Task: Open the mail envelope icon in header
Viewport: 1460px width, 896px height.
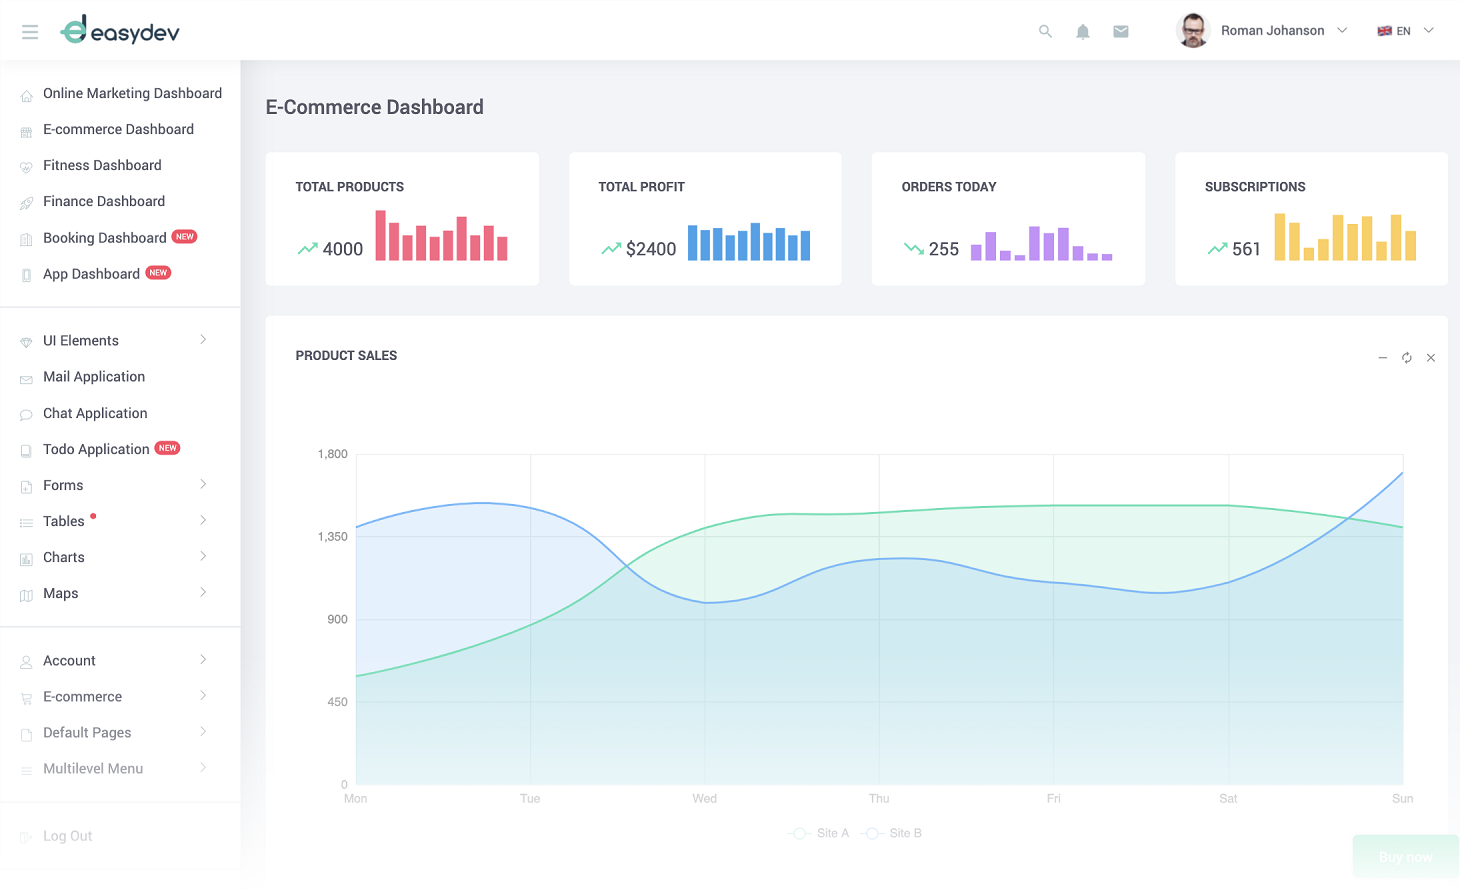Action: (x=1120, y=31)
